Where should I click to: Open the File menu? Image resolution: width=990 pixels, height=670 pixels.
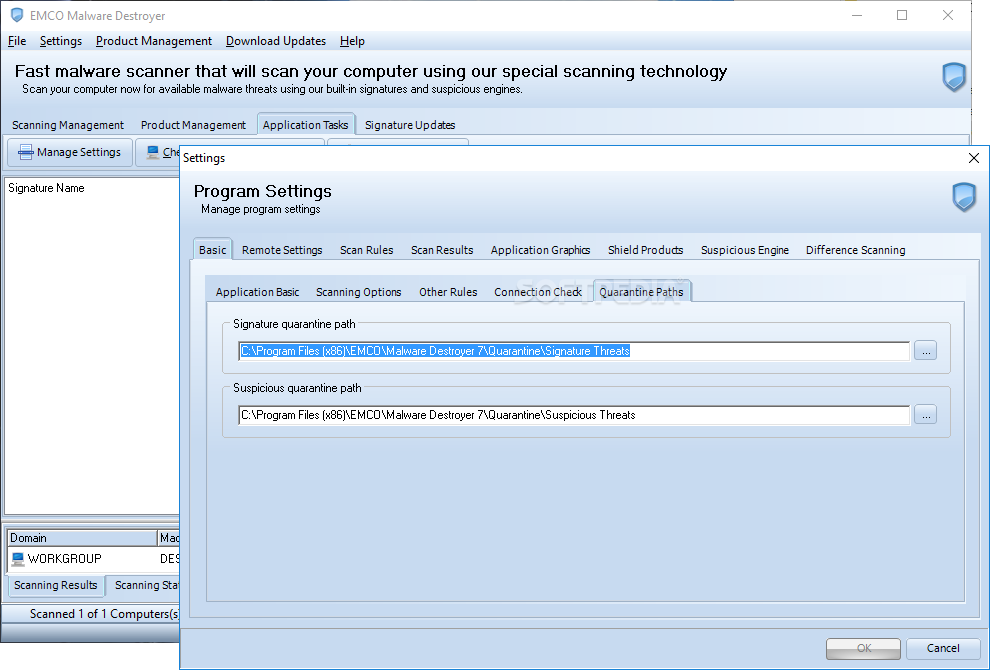[x=17, y=41]
